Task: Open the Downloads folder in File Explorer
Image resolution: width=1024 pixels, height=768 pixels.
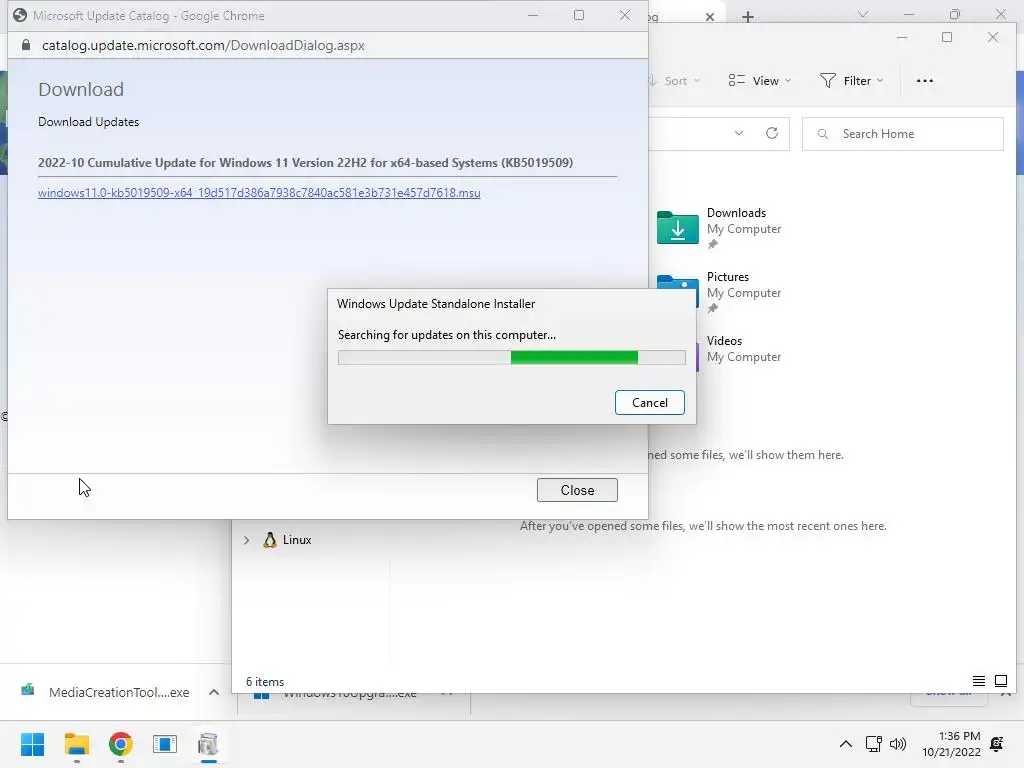Action: coord(718,227)
